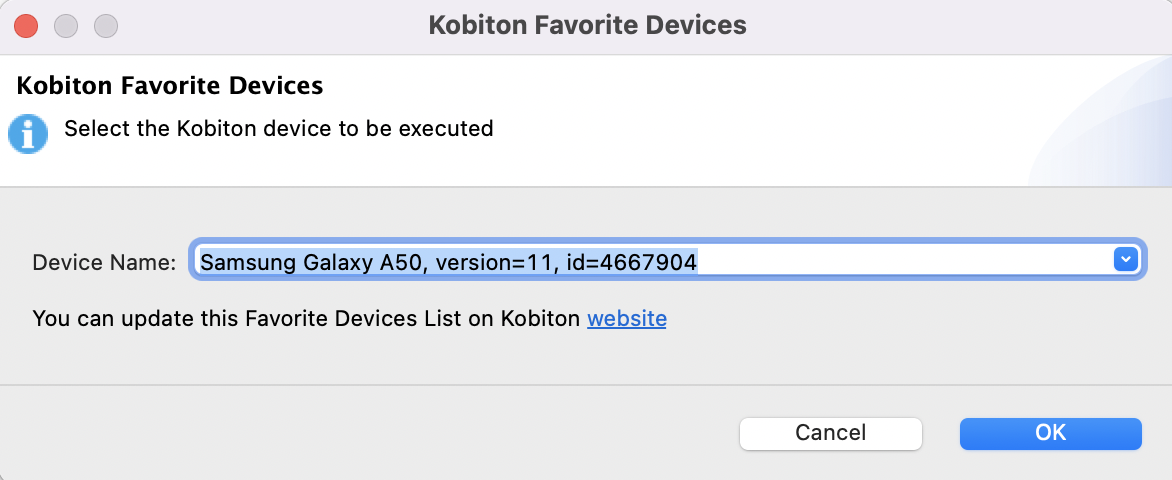This screenshot has width=1172, height=480.
Task: Click the 'You can update this Favorite Devices' text
Action: (x=306, y=319)
